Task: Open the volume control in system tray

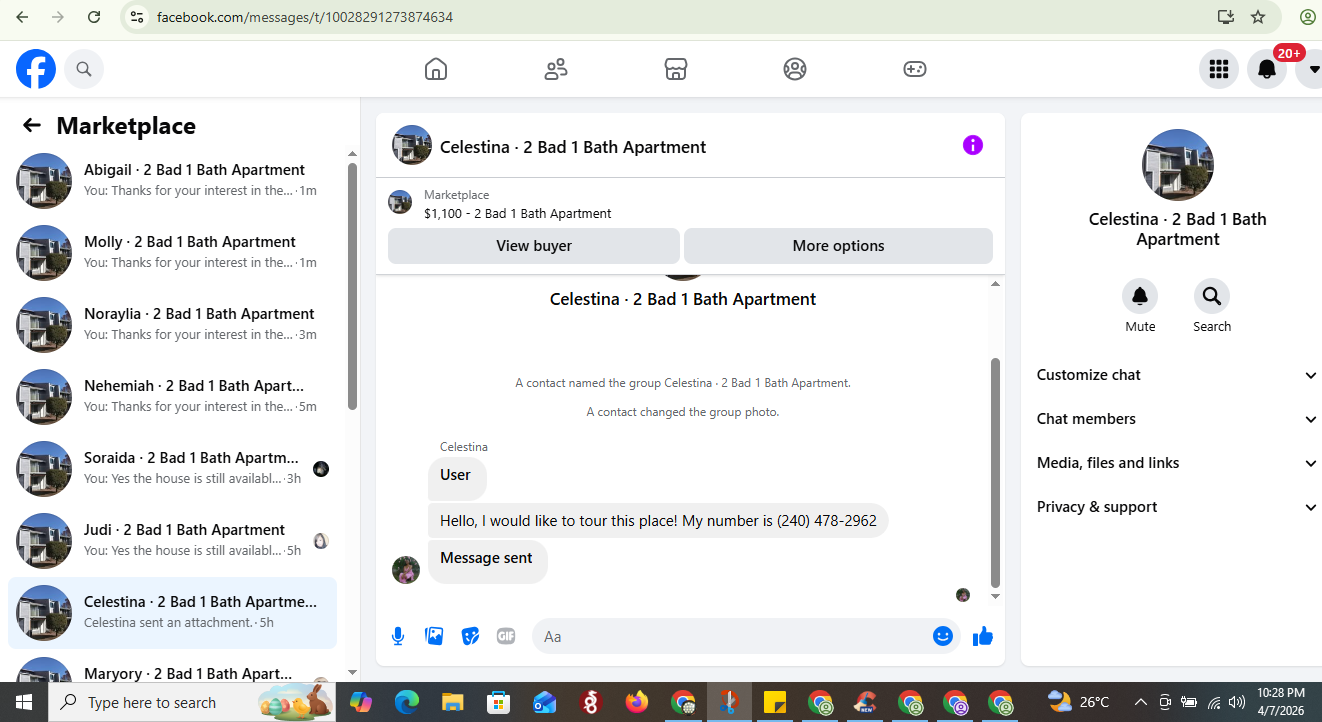Action: 1237,702
